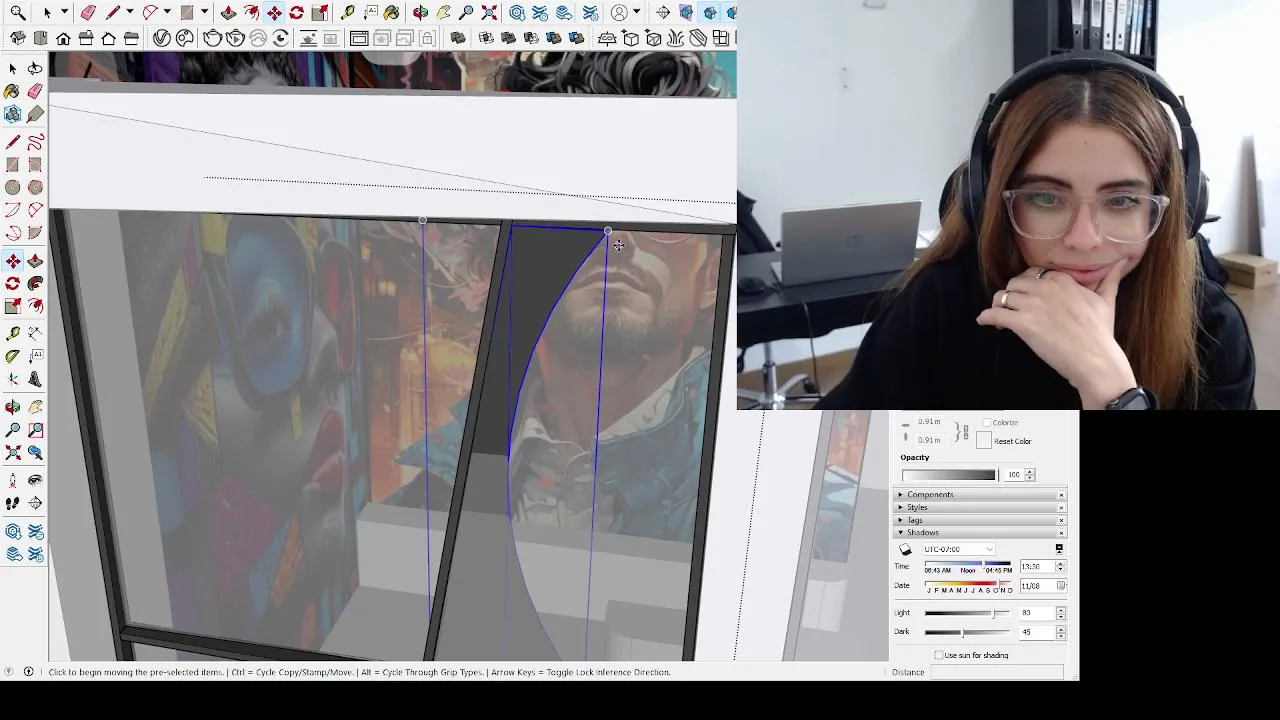Open the Pencil tool dropdown arrow
This screenshot has width=1280, height=720.
pyautogui.click(x=130, y=13)
